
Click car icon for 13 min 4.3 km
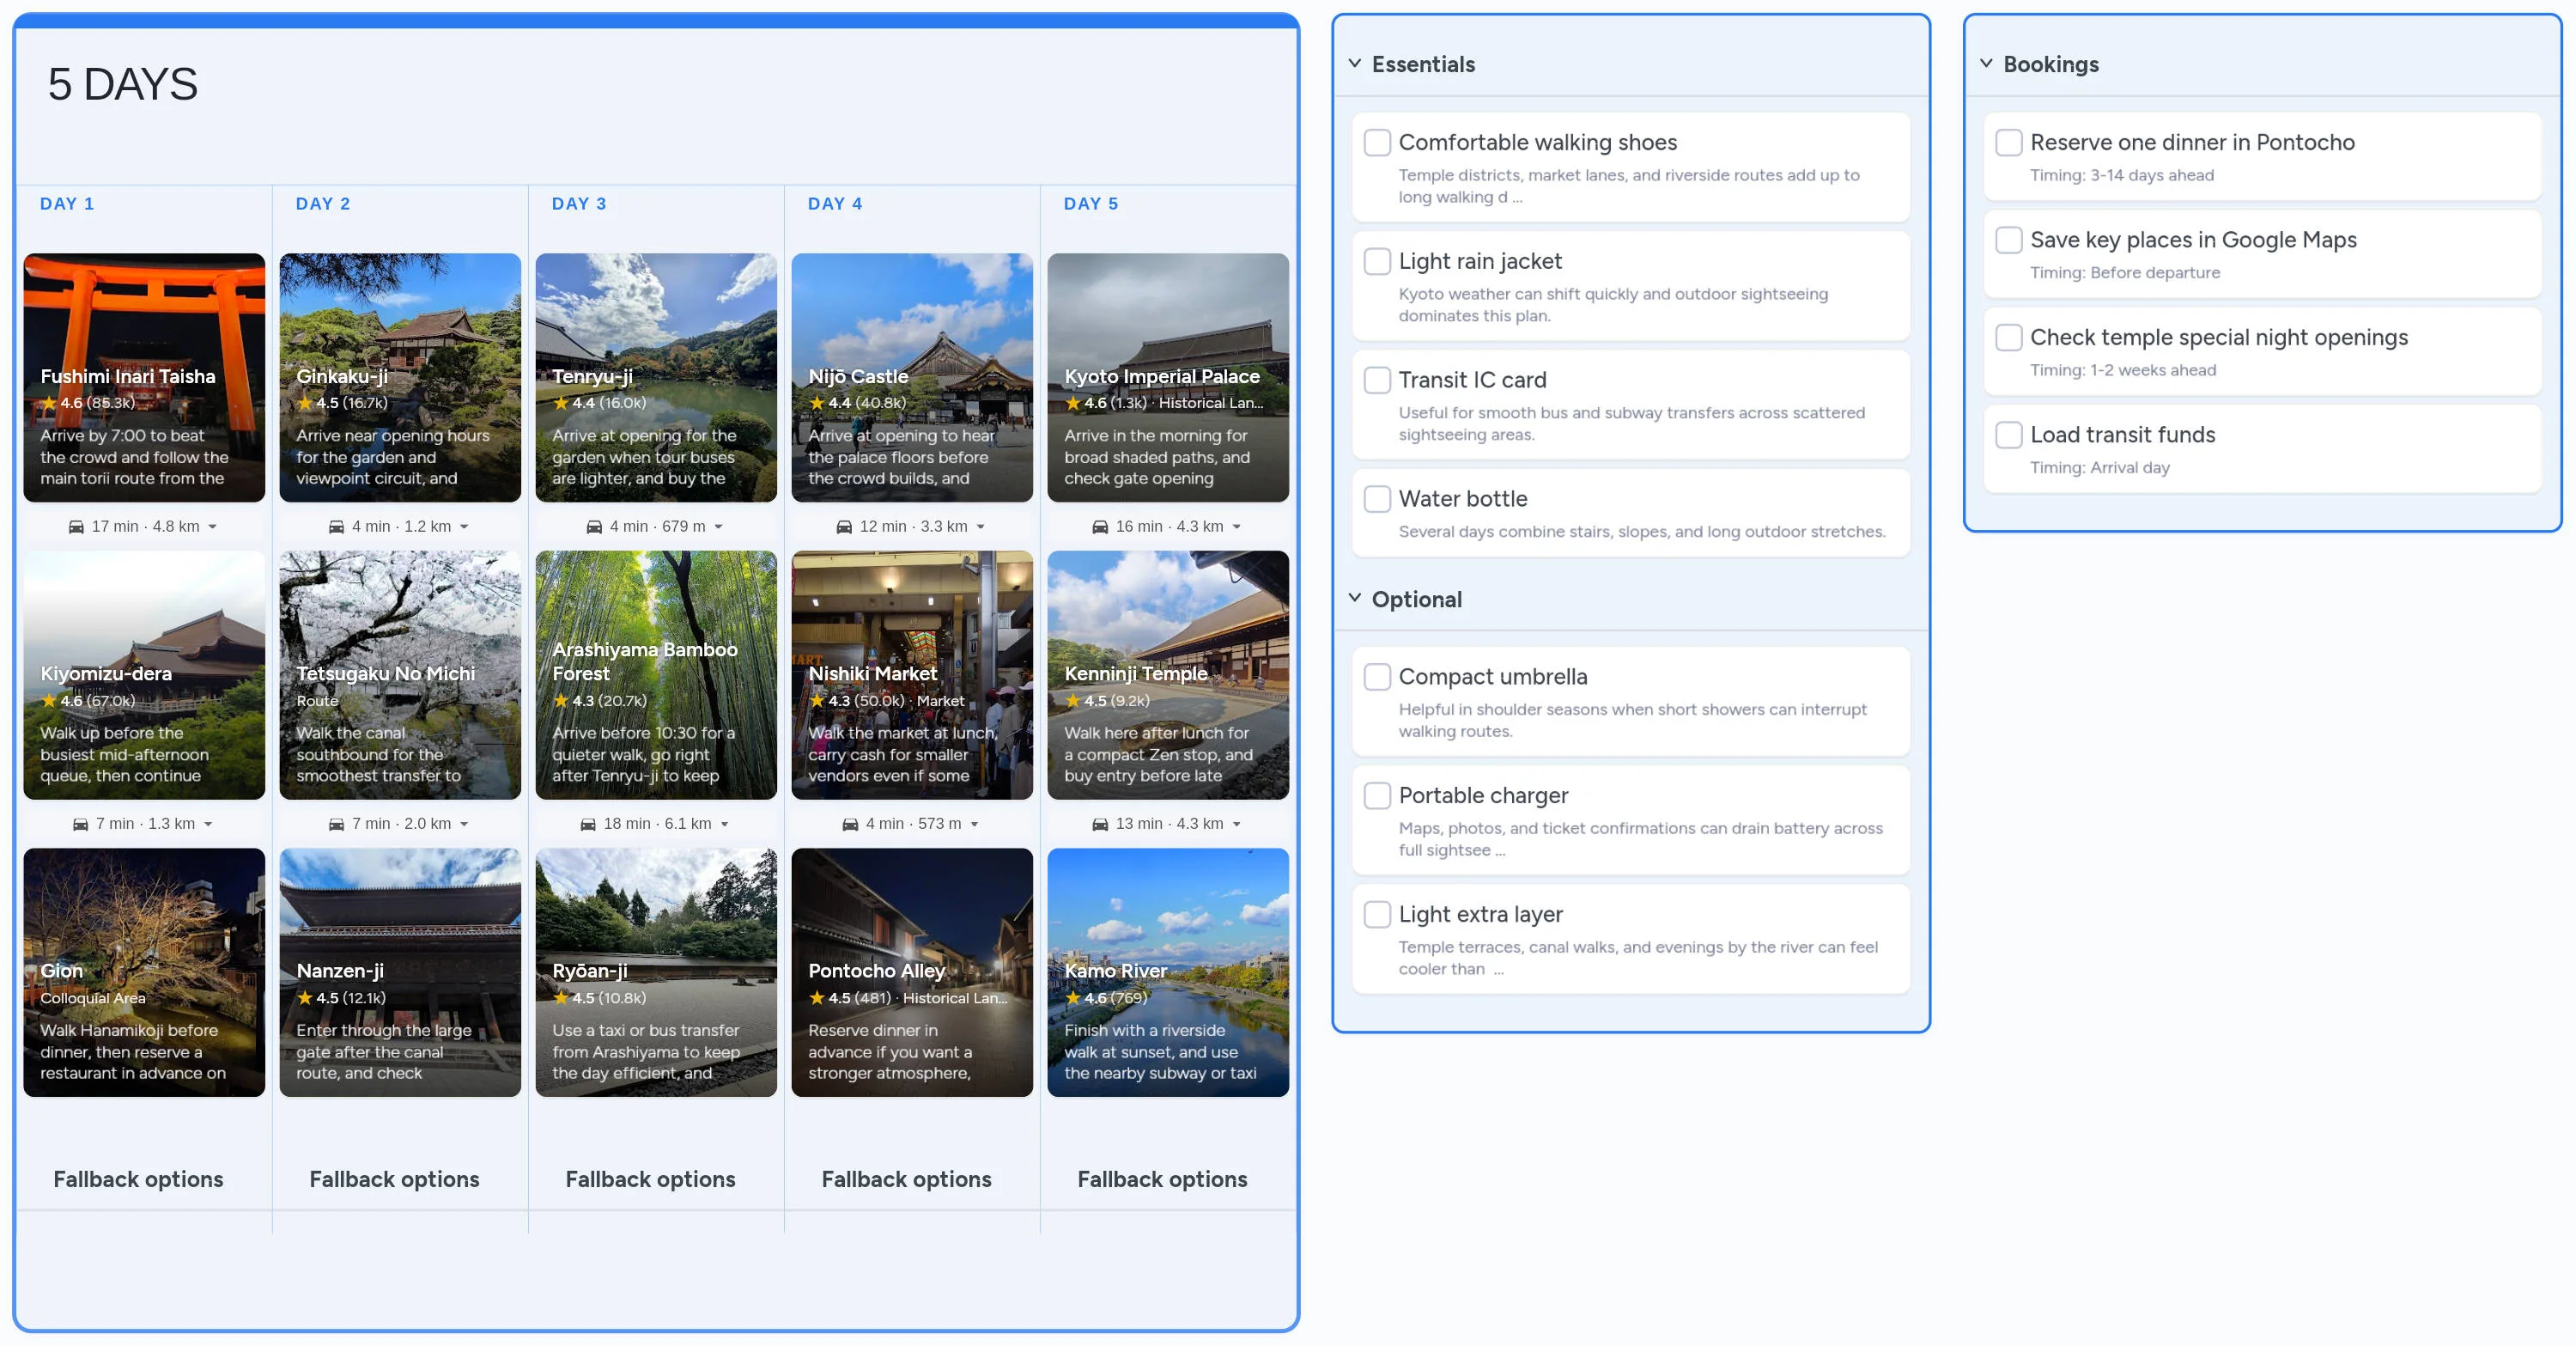1100,824
